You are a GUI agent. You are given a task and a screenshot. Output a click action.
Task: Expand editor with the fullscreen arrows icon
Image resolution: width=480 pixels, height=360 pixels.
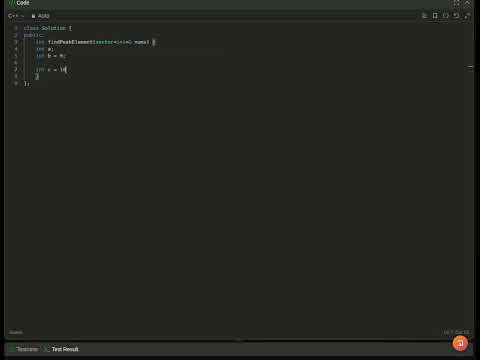pos(467,16)
